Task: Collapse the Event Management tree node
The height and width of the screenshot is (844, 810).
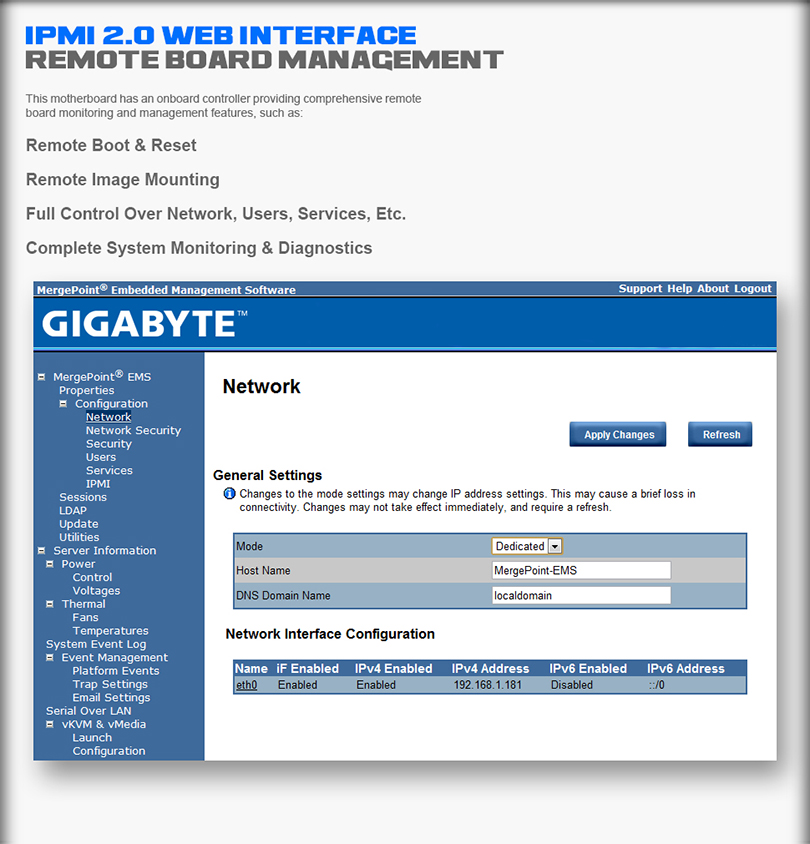Action: pos(50,657)
